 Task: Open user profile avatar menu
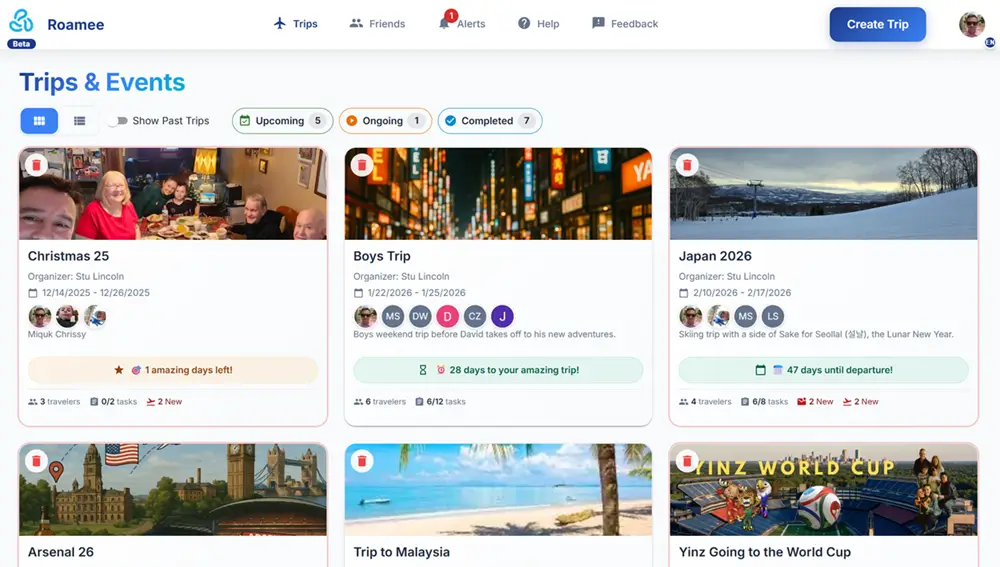(x=971, y=25)
